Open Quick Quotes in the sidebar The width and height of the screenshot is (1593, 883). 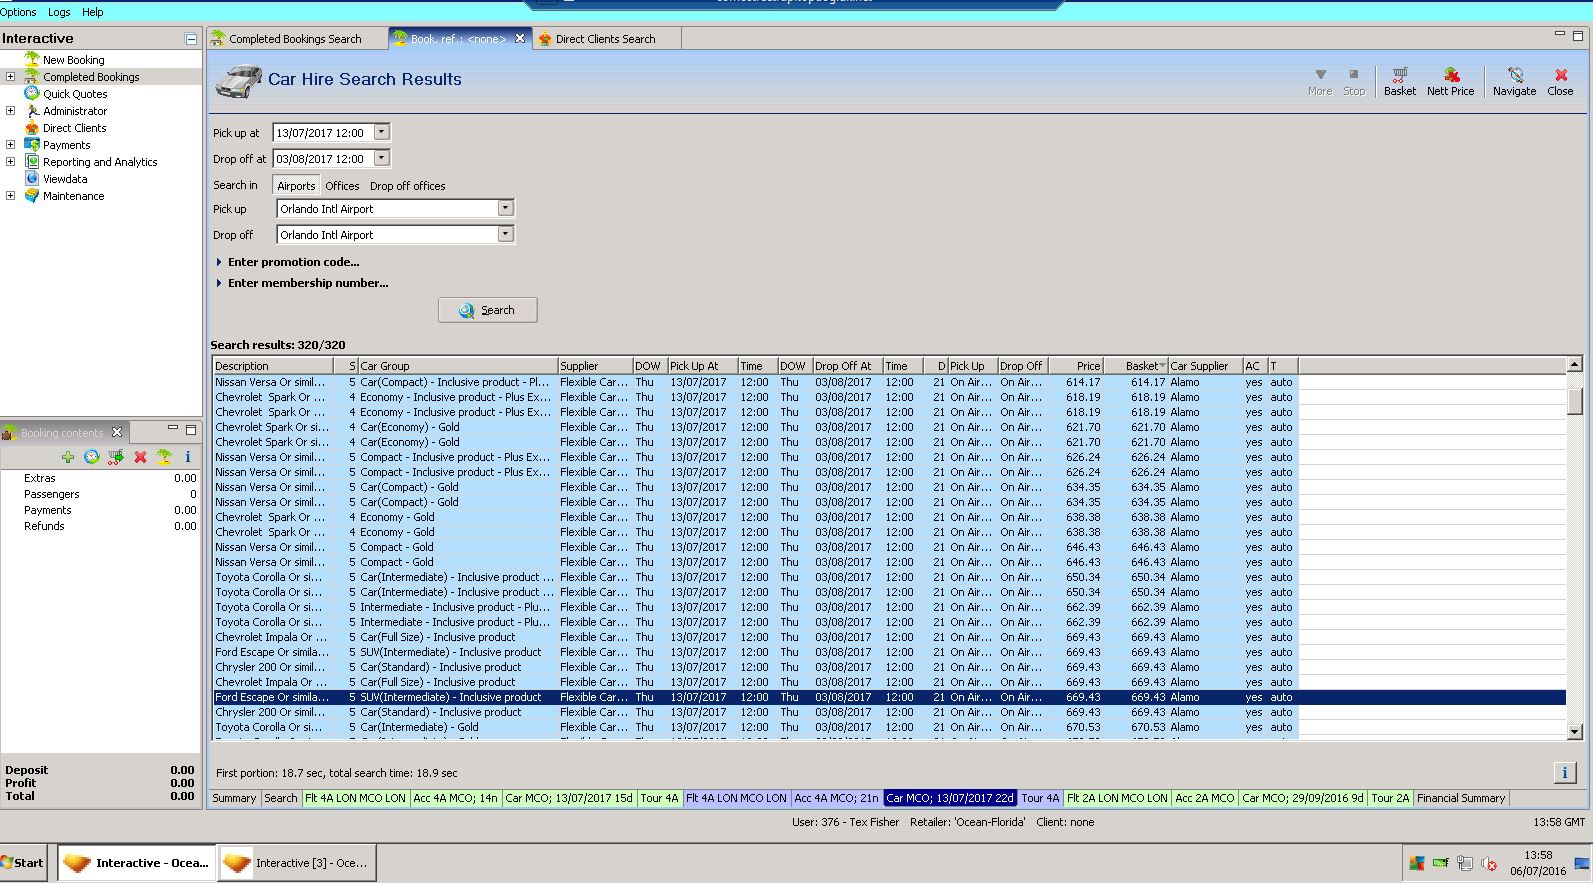click(x=75, y=94)
